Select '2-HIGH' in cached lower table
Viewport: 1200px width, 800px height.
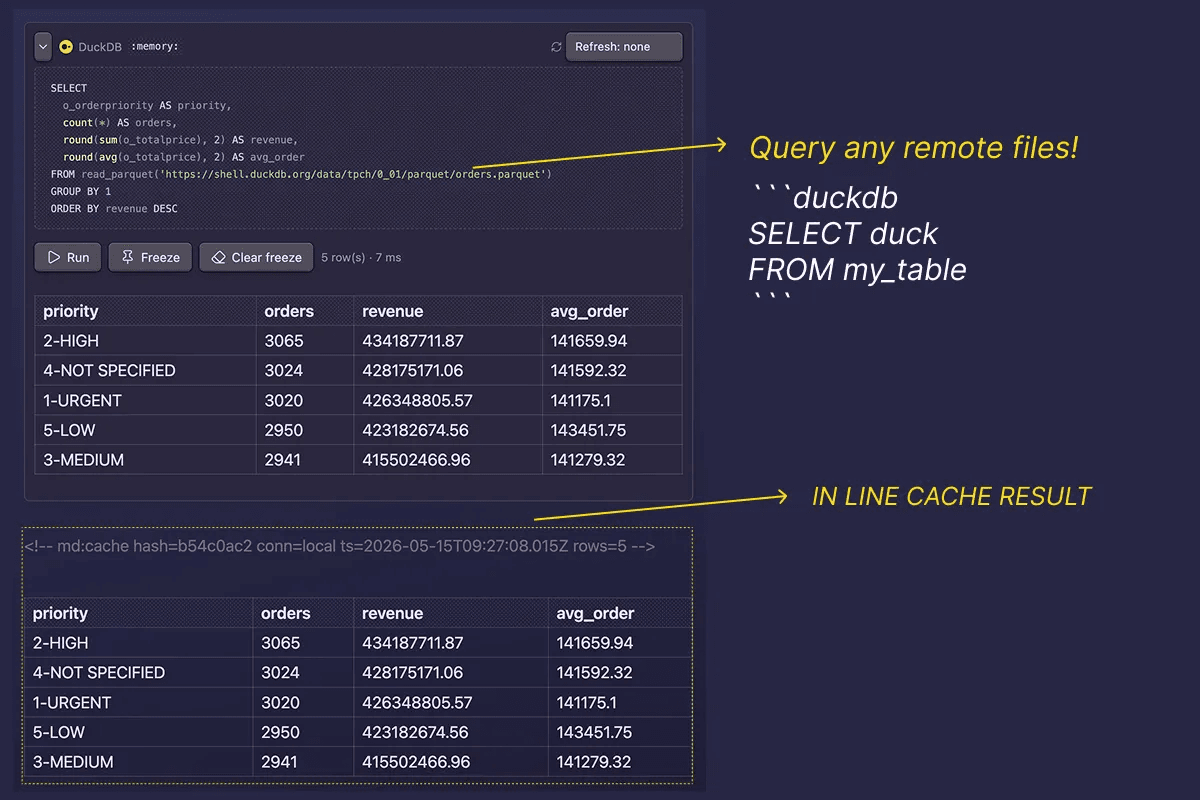[x=60, y=643]
